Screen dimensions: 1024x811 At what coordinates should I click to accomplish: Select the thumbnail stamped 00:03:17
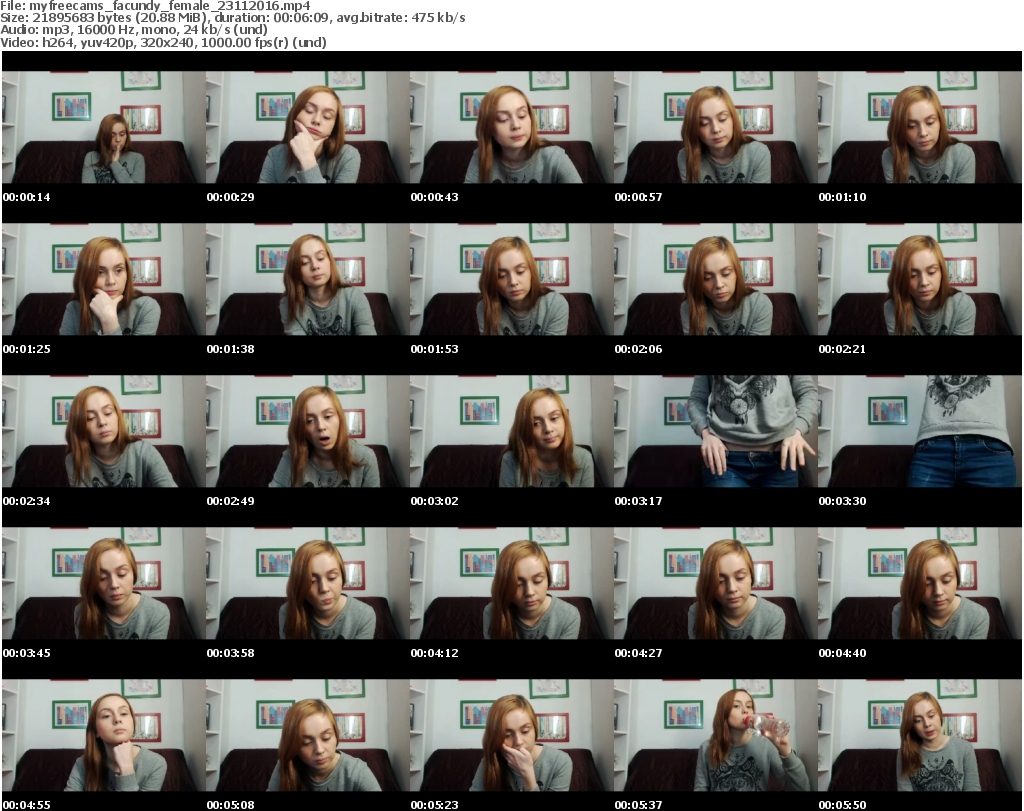click(716, 432)
